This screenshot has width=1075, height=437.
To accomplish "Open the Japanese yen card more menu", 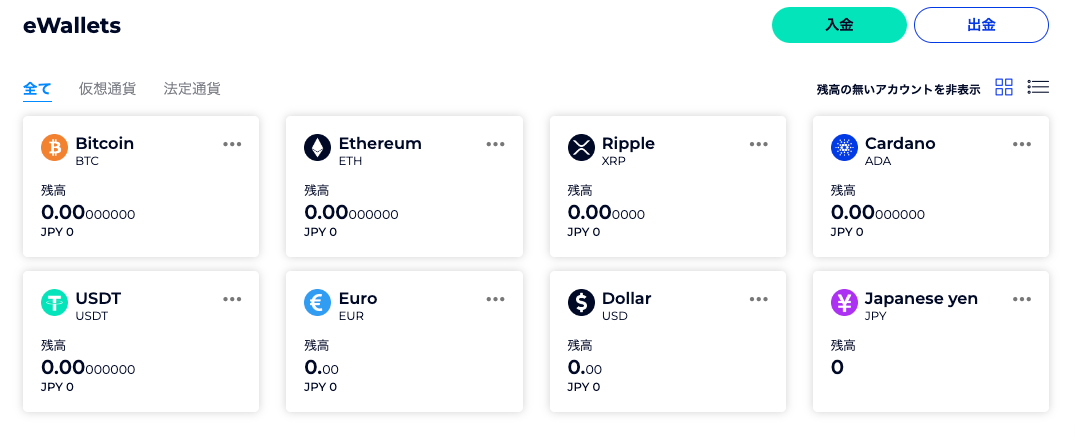I will (1022, 299).
